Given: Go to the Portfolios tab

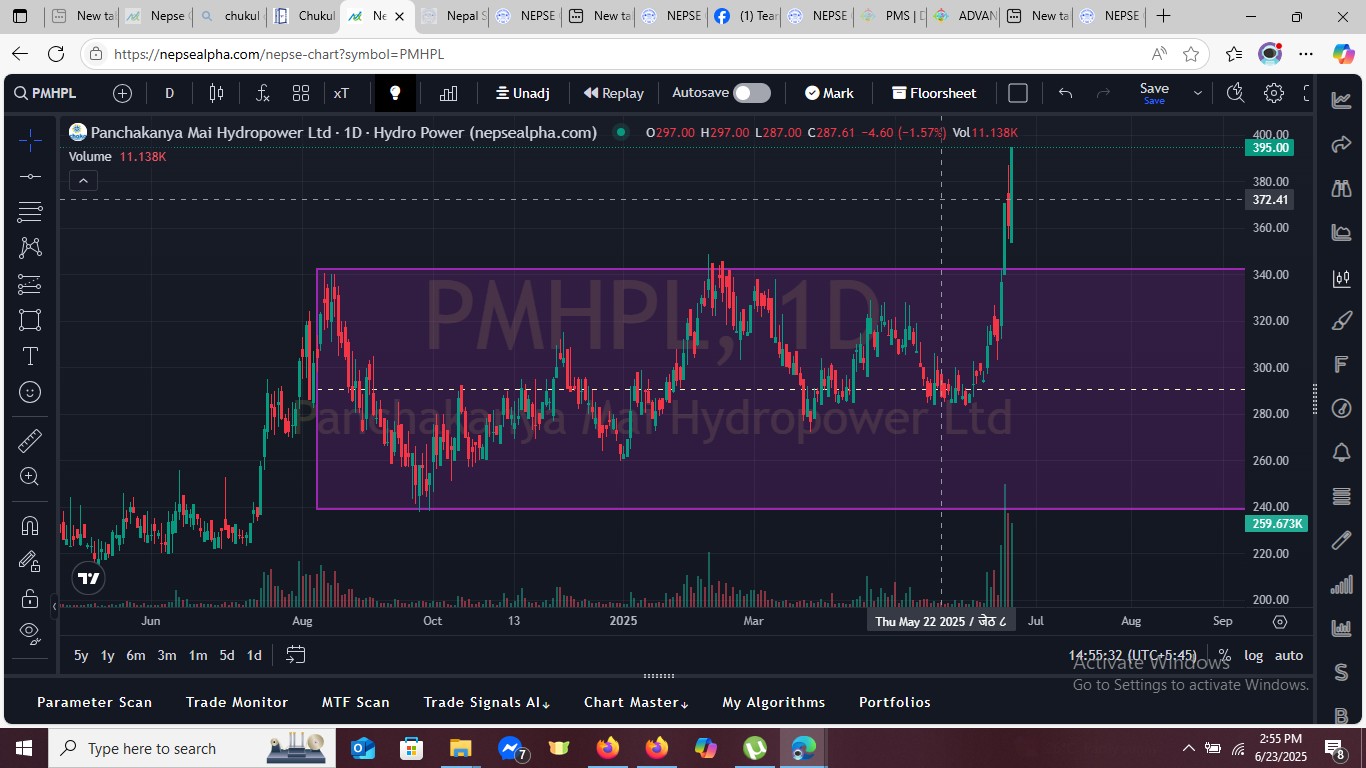Looking at the screenshot, I should 895,702.
